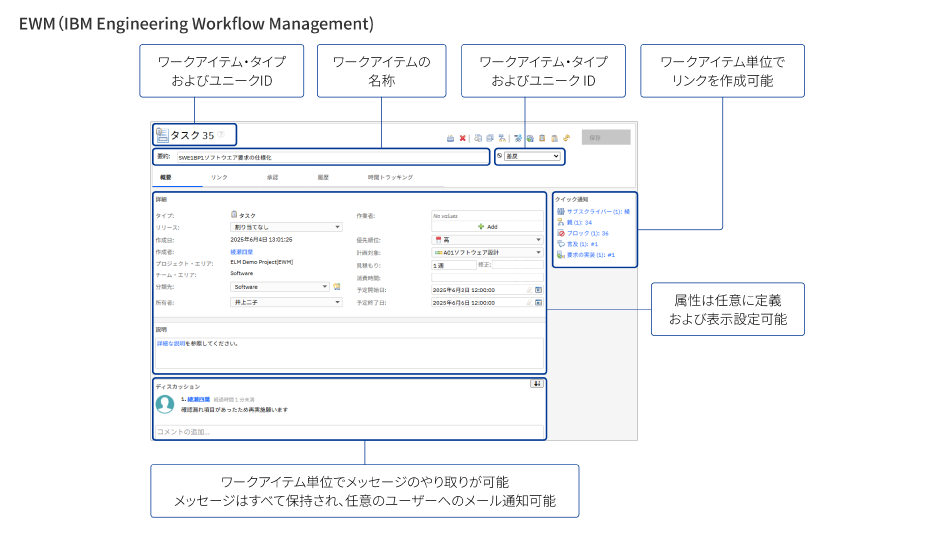
Task: Open calendar picker for 予定開始日
Action: point(538,290)
